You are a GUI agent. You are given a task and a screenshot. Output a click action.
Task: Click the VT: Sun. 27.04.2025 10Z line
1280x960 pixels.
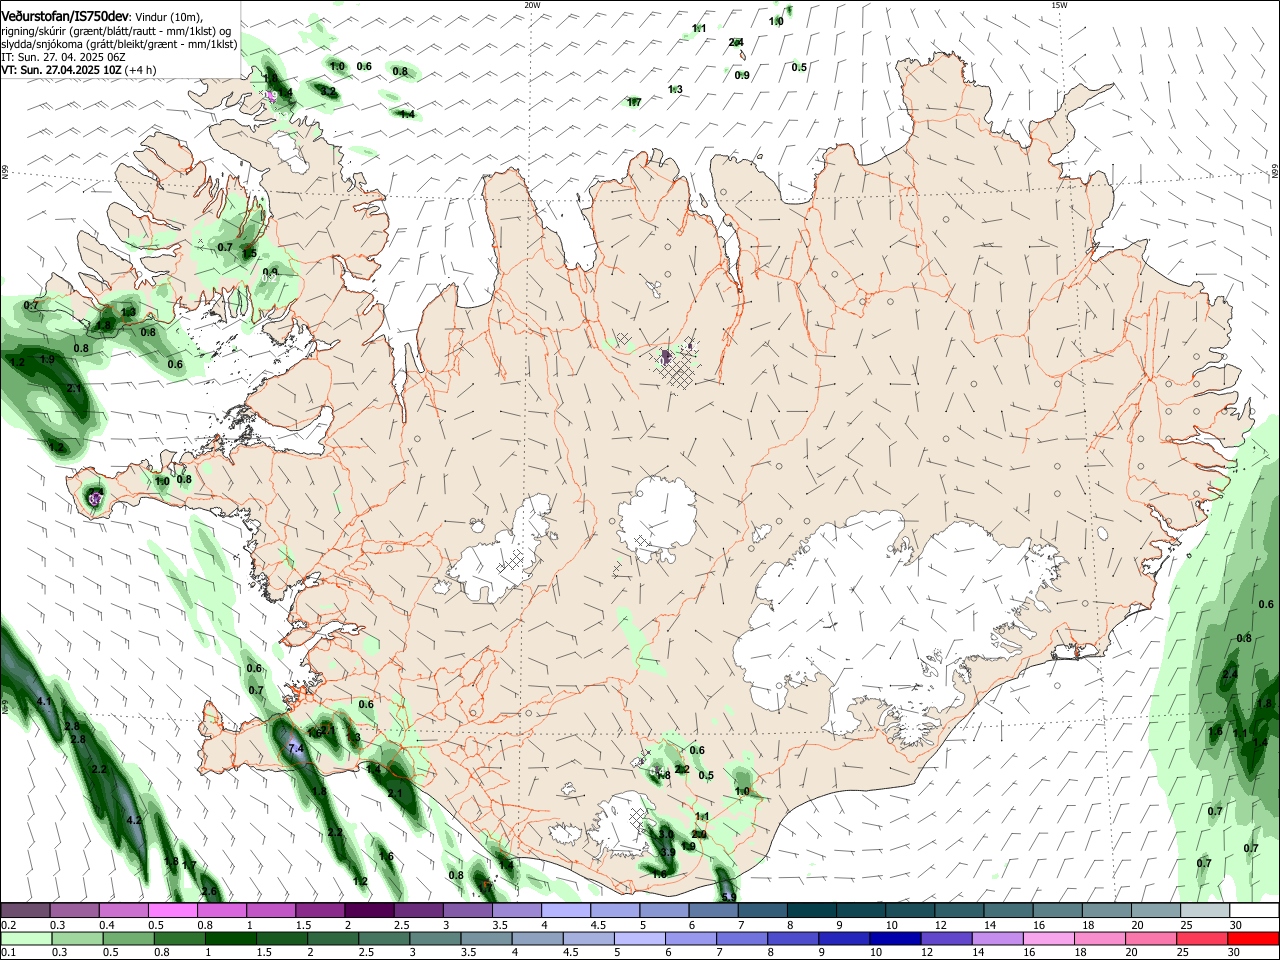click(x=78, y=70)
